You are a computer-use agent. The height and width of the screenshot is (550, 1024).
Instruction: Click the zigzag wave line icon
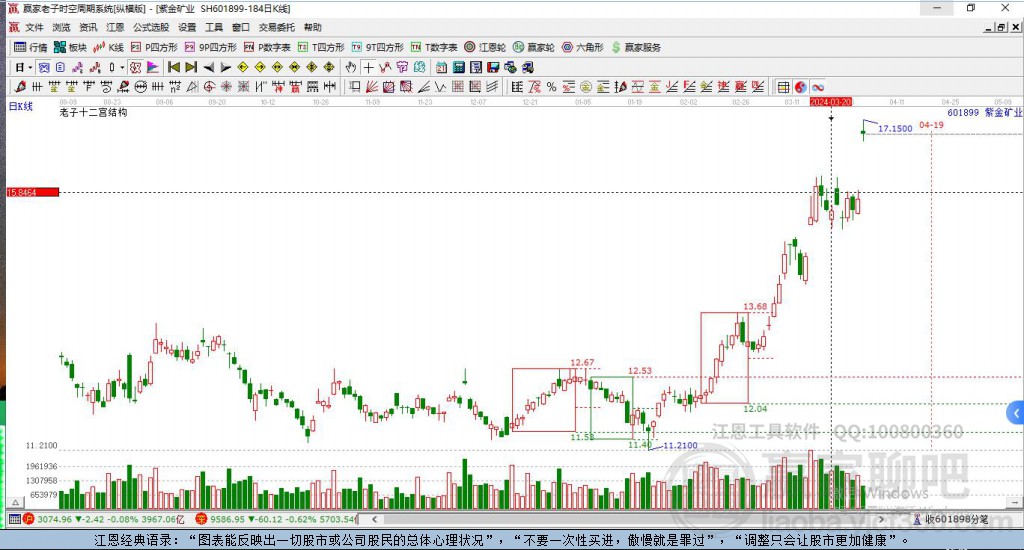pos(440,87)
